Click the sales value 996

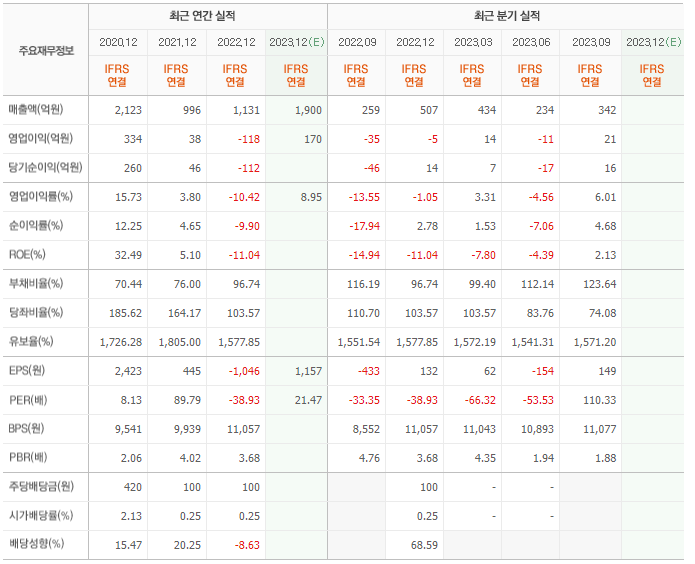[192, 110]
